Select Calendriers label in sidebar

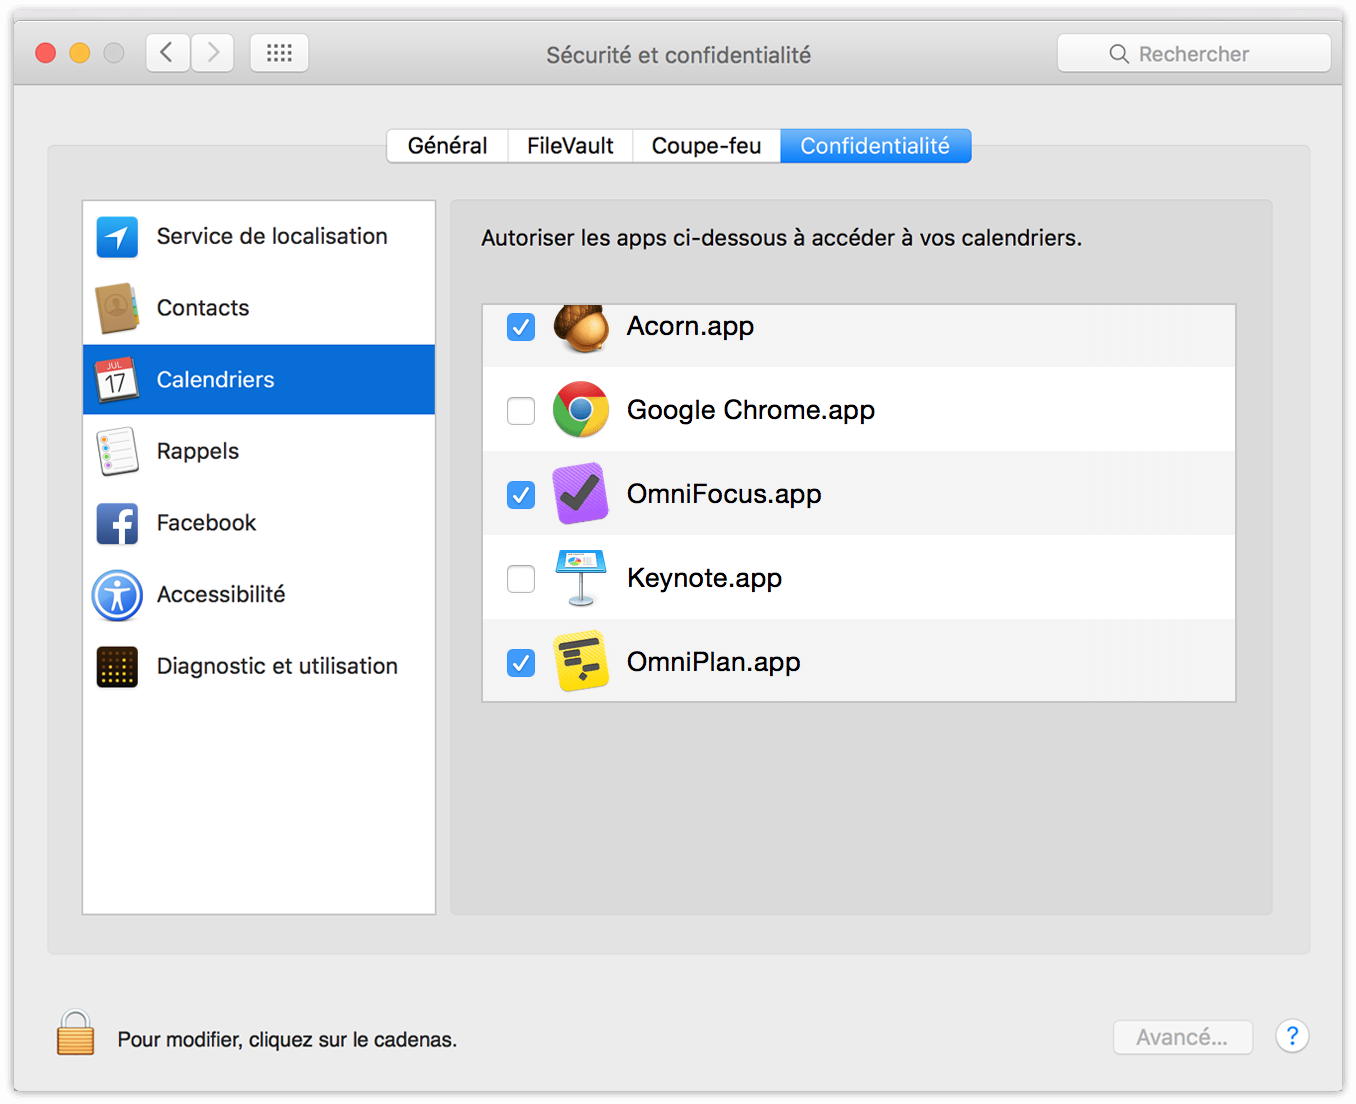coord(215,380)
